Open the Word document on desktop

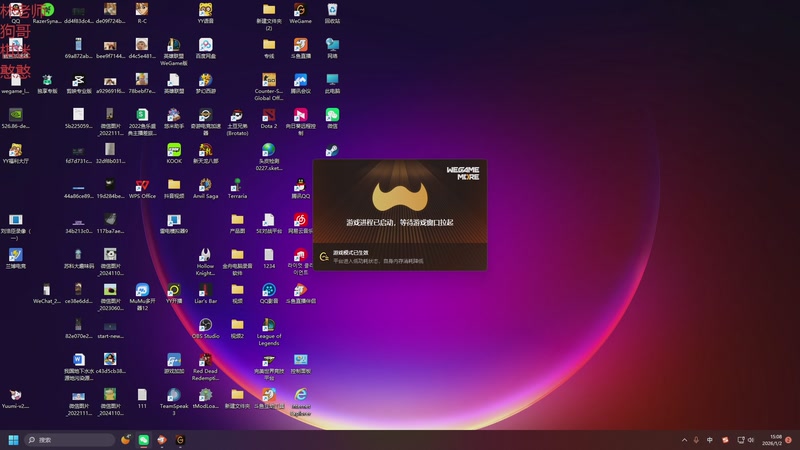pyautogui.click(x=79, y=367)
